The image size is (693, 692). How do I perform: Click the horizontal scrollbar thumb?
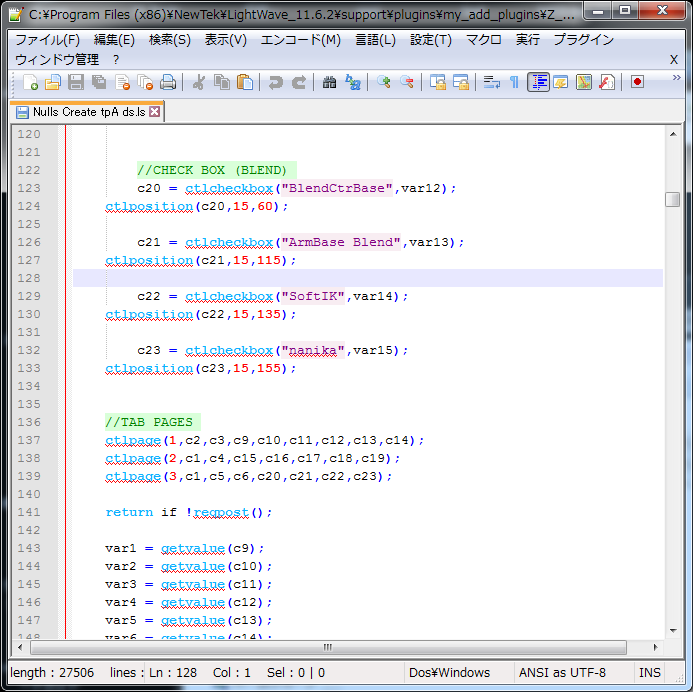[x=328, y=647]
